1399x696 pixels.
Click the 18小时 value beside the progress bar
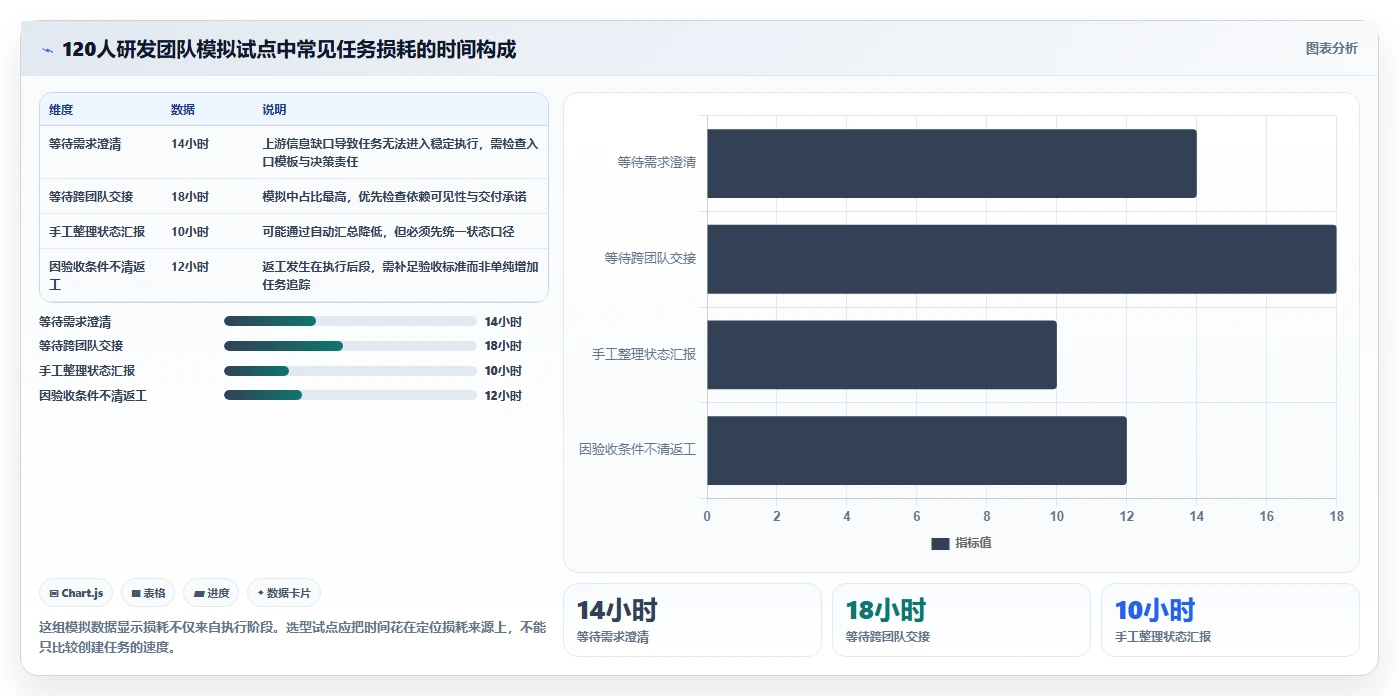pyautogui.click(x=503, y=346)
